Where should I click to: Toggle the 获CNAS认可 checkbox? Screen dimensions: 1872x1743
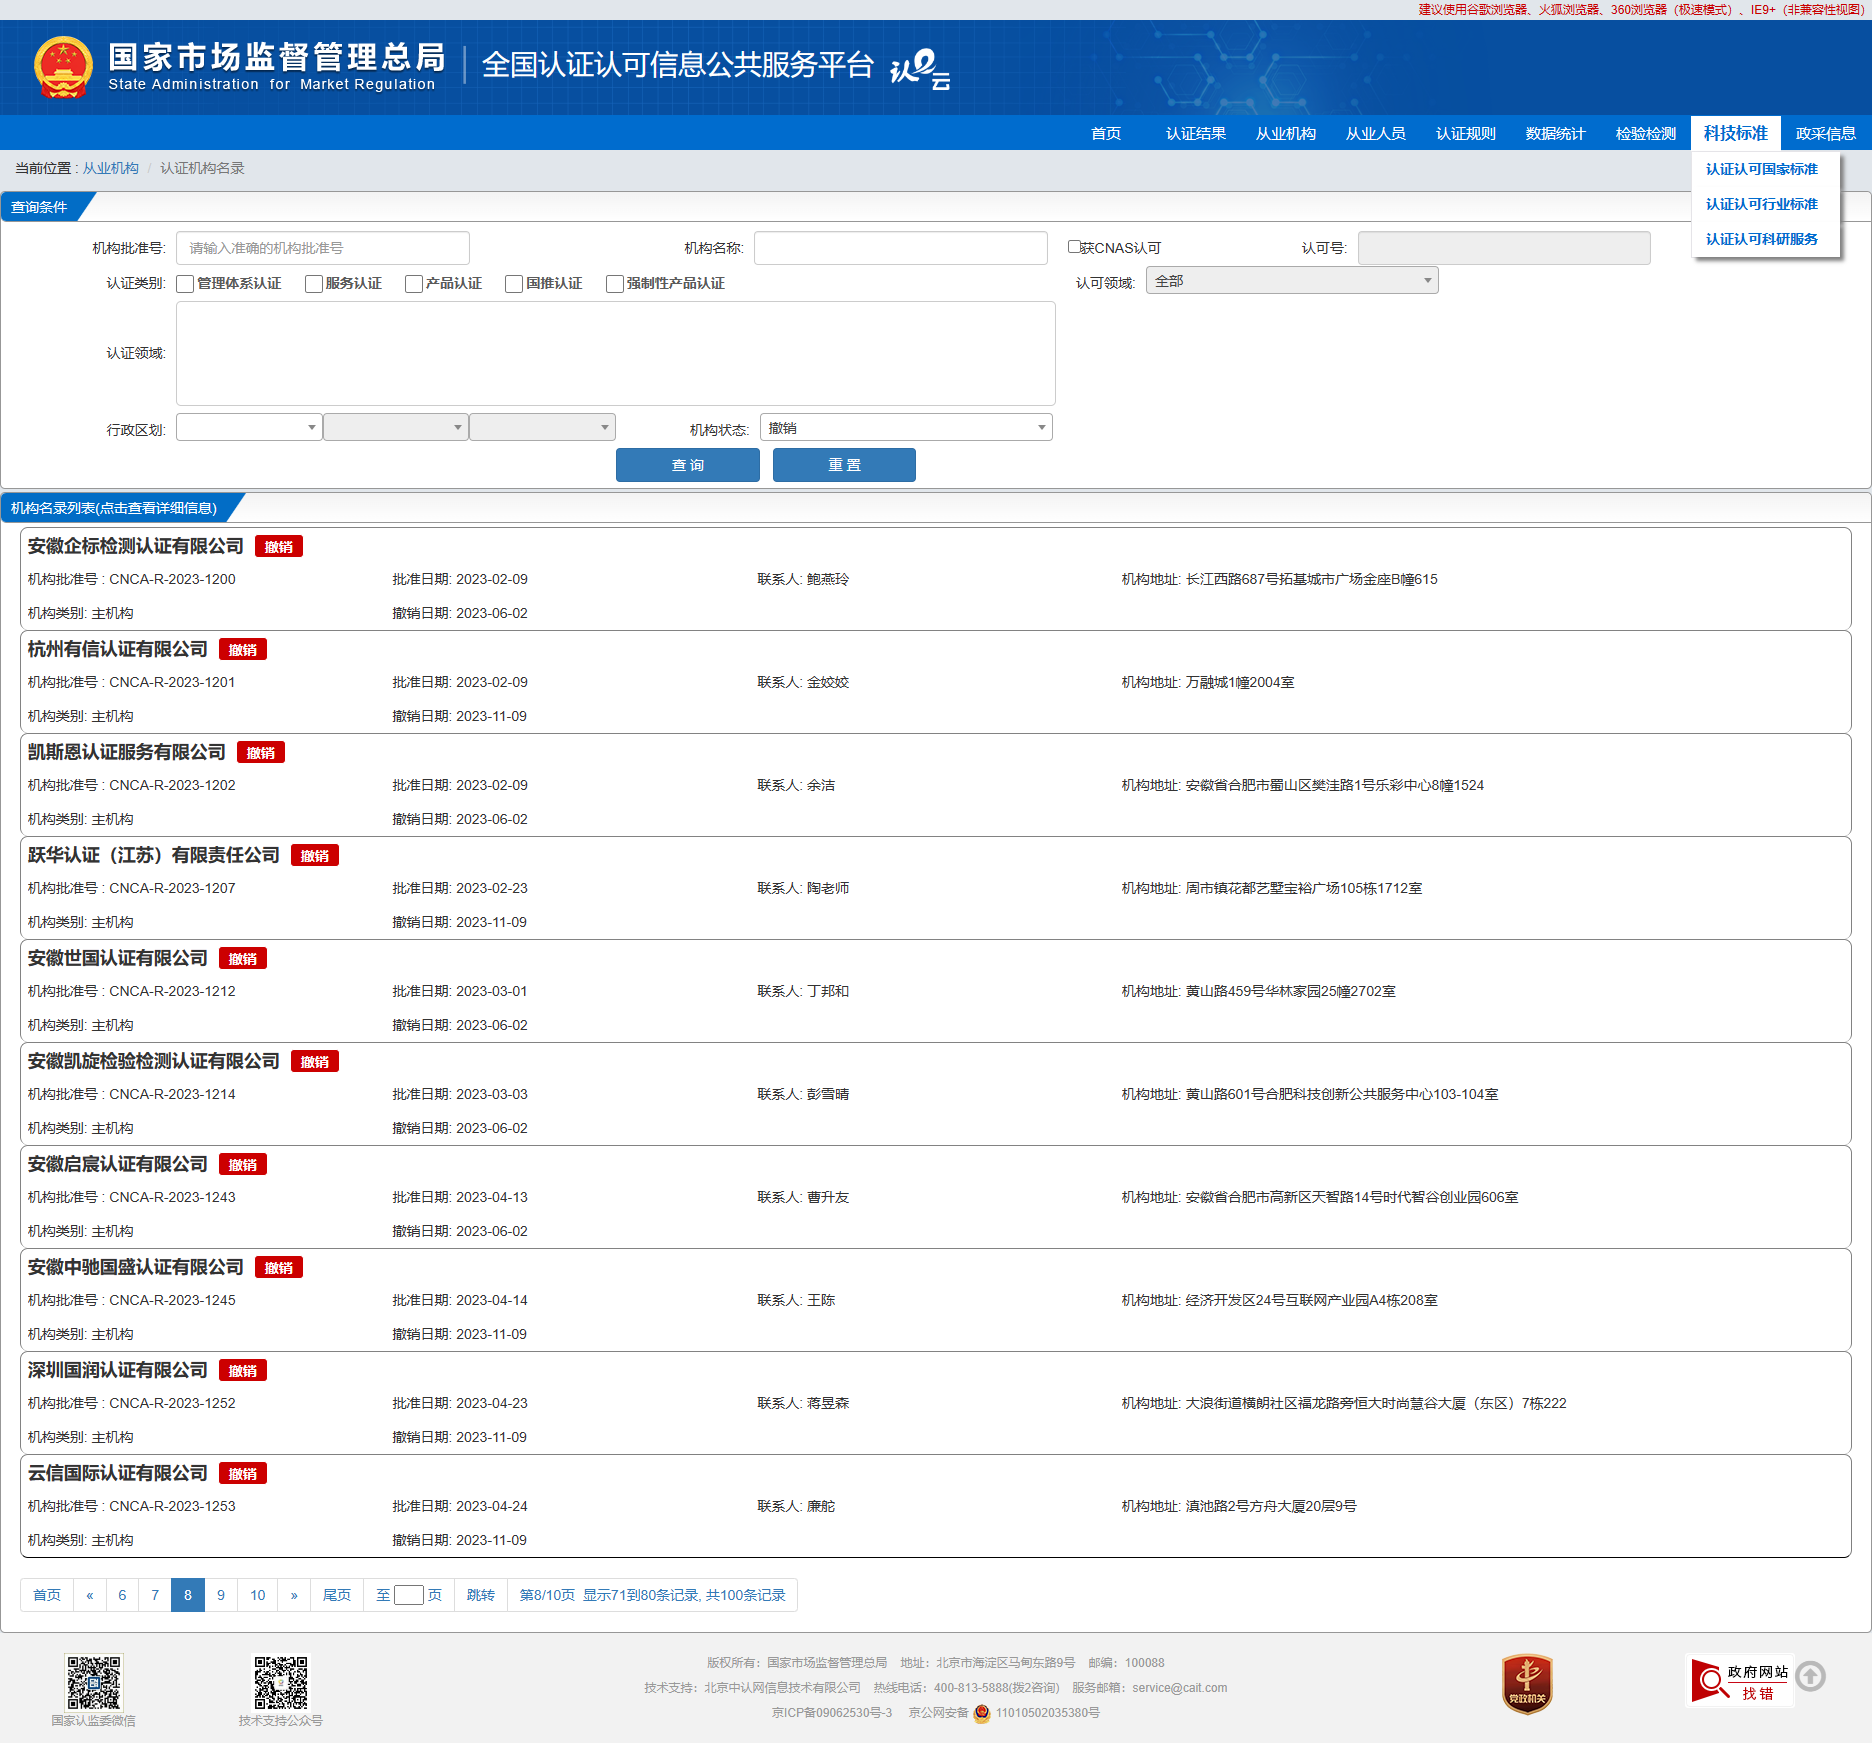pyautogui.click(x=1074, y=247)
